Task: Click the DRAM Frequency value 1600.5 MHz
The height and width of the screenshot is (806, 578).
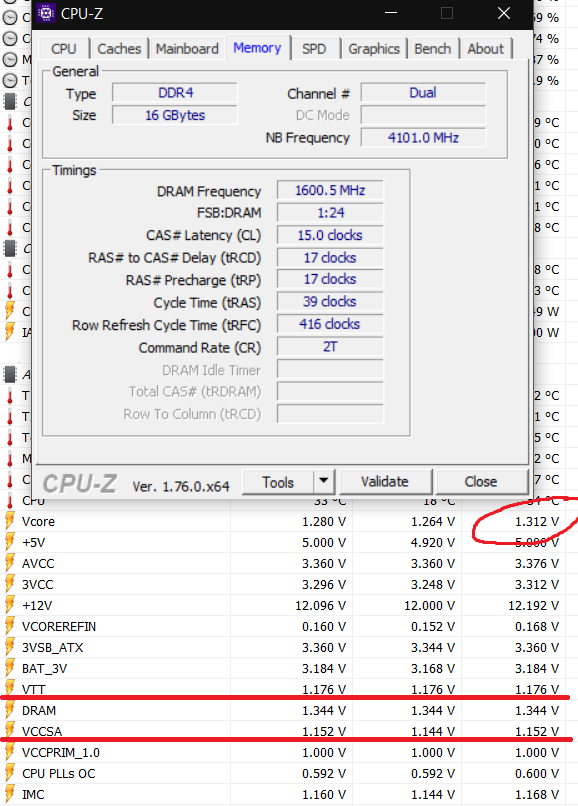Action: (x=330, y=190)
